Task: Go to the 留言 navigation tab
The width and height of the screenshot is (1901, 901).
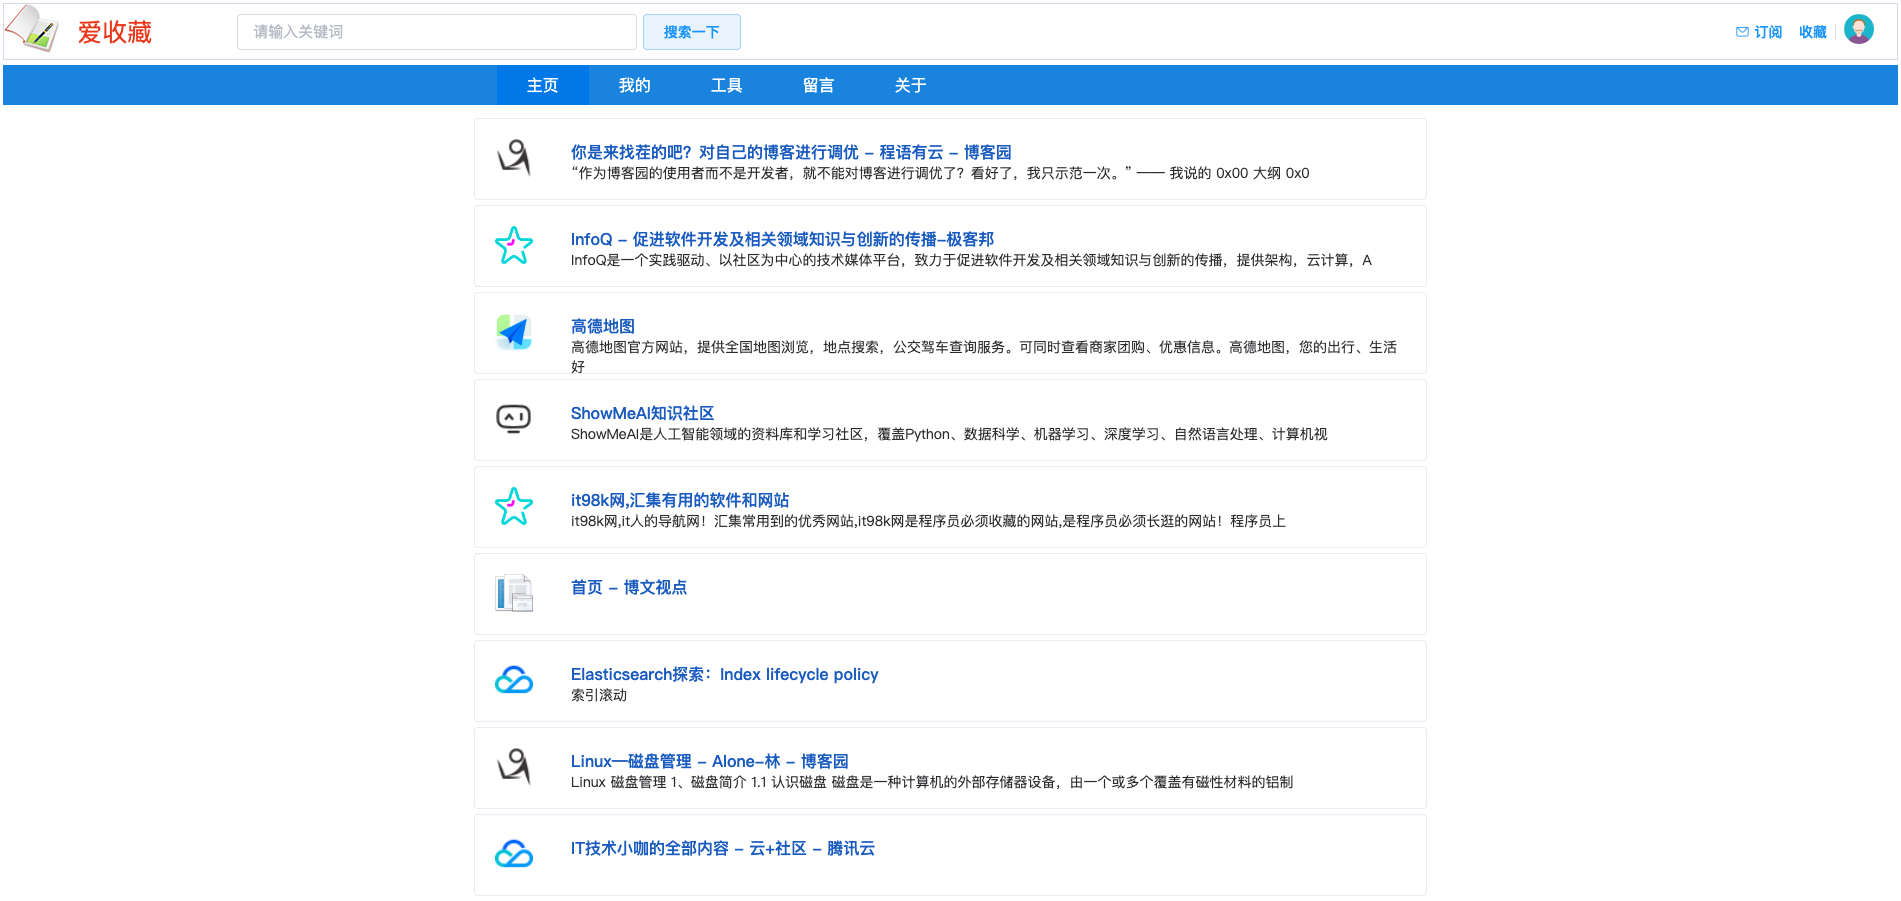Action: tap(819, 86)
